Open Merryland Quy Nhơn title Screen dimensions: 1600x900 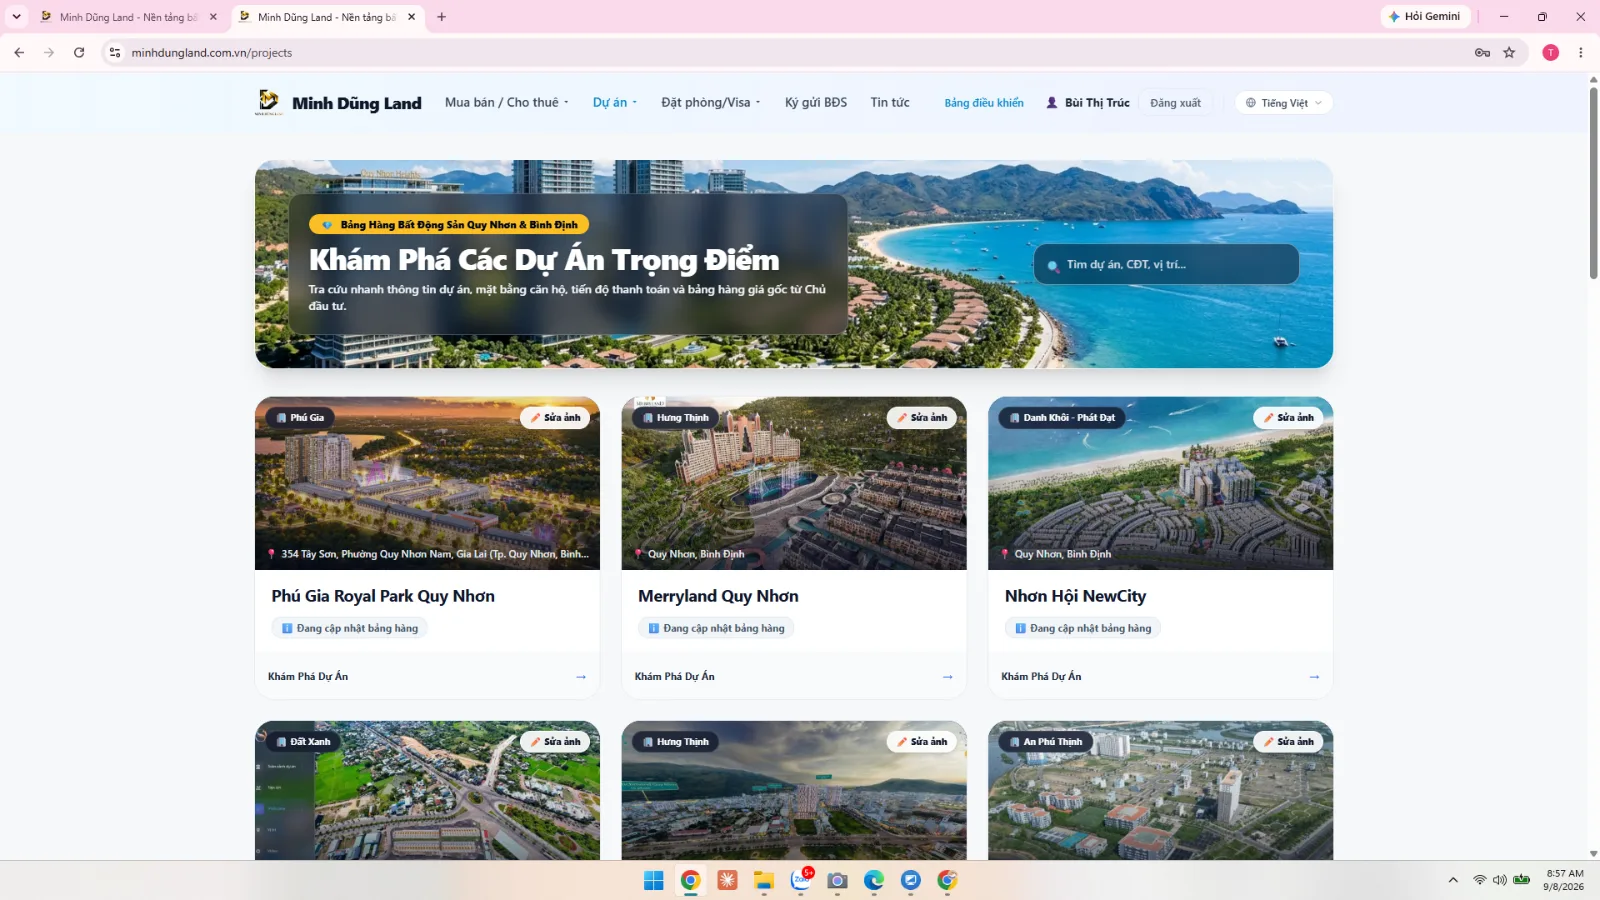pyautogui.click(x=718, y=596)
